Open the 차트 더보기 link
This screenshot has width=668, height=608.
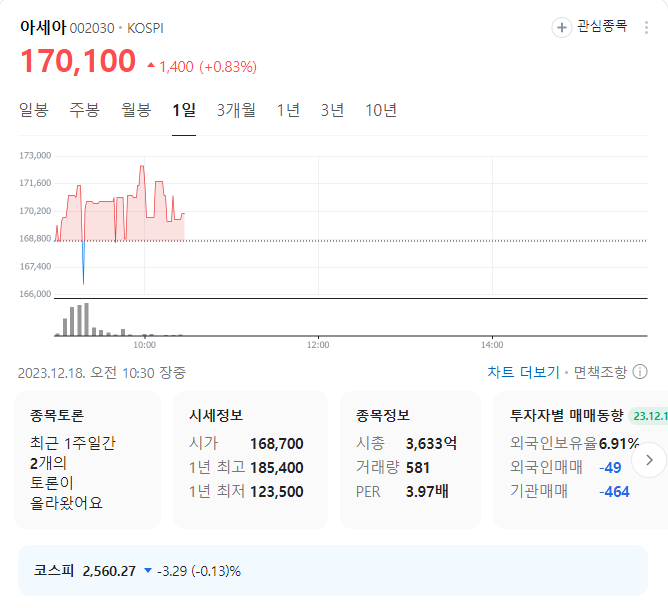pyautogui.click(x=523, y=372)
